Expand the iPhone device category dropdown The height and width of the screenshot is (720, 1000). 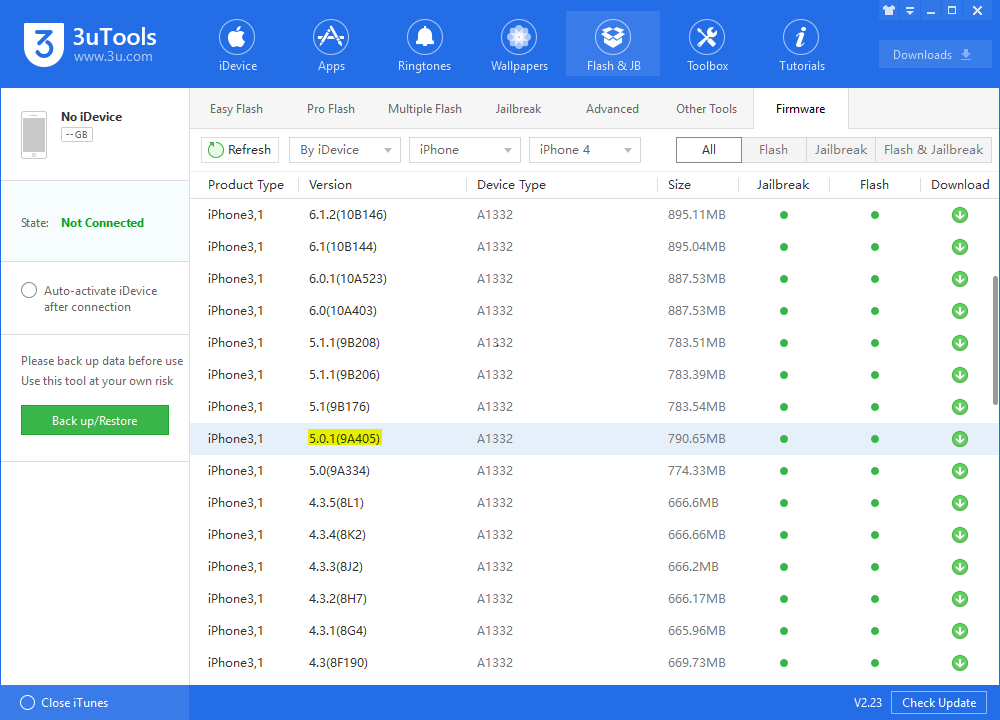tap(464, 150)
